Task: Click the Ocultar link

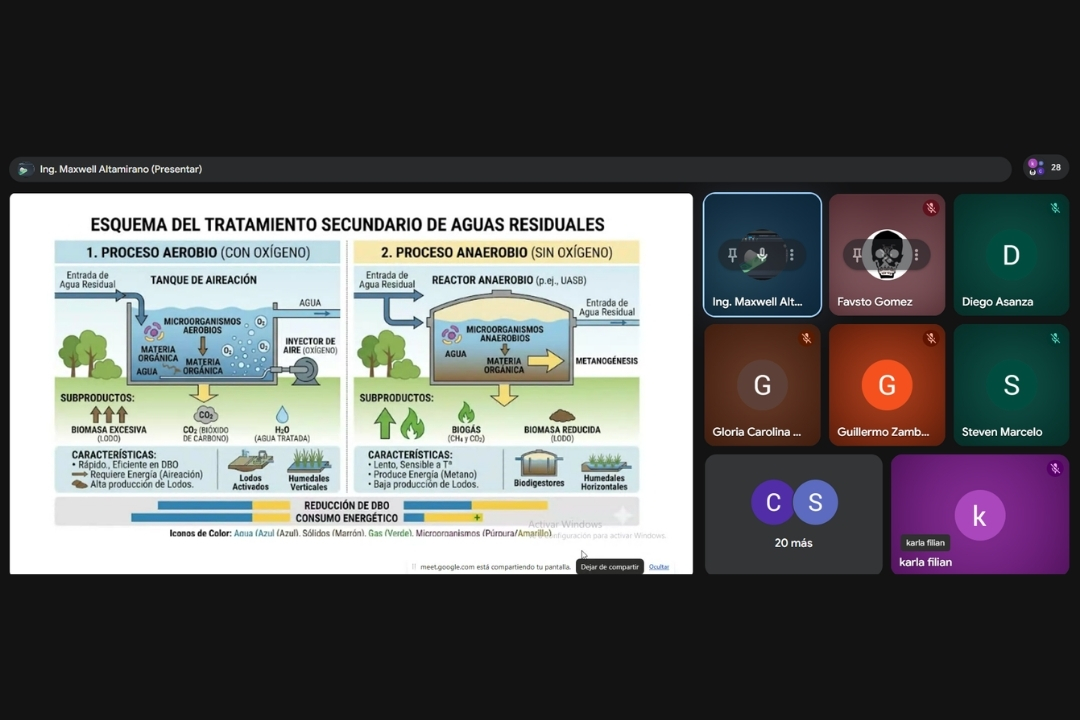Action: (x=658, y=566)
